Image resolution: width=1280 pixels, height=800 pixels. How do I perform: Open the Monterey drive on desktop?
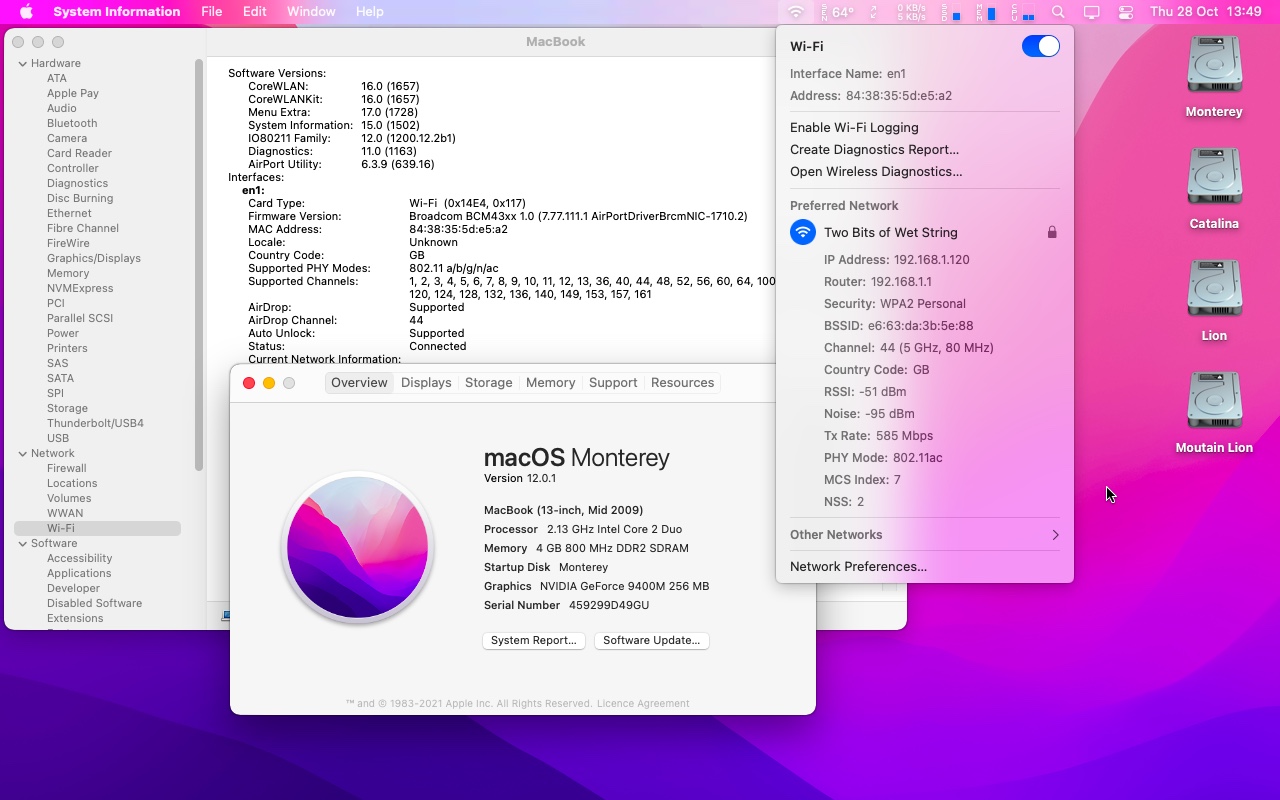1214,66
